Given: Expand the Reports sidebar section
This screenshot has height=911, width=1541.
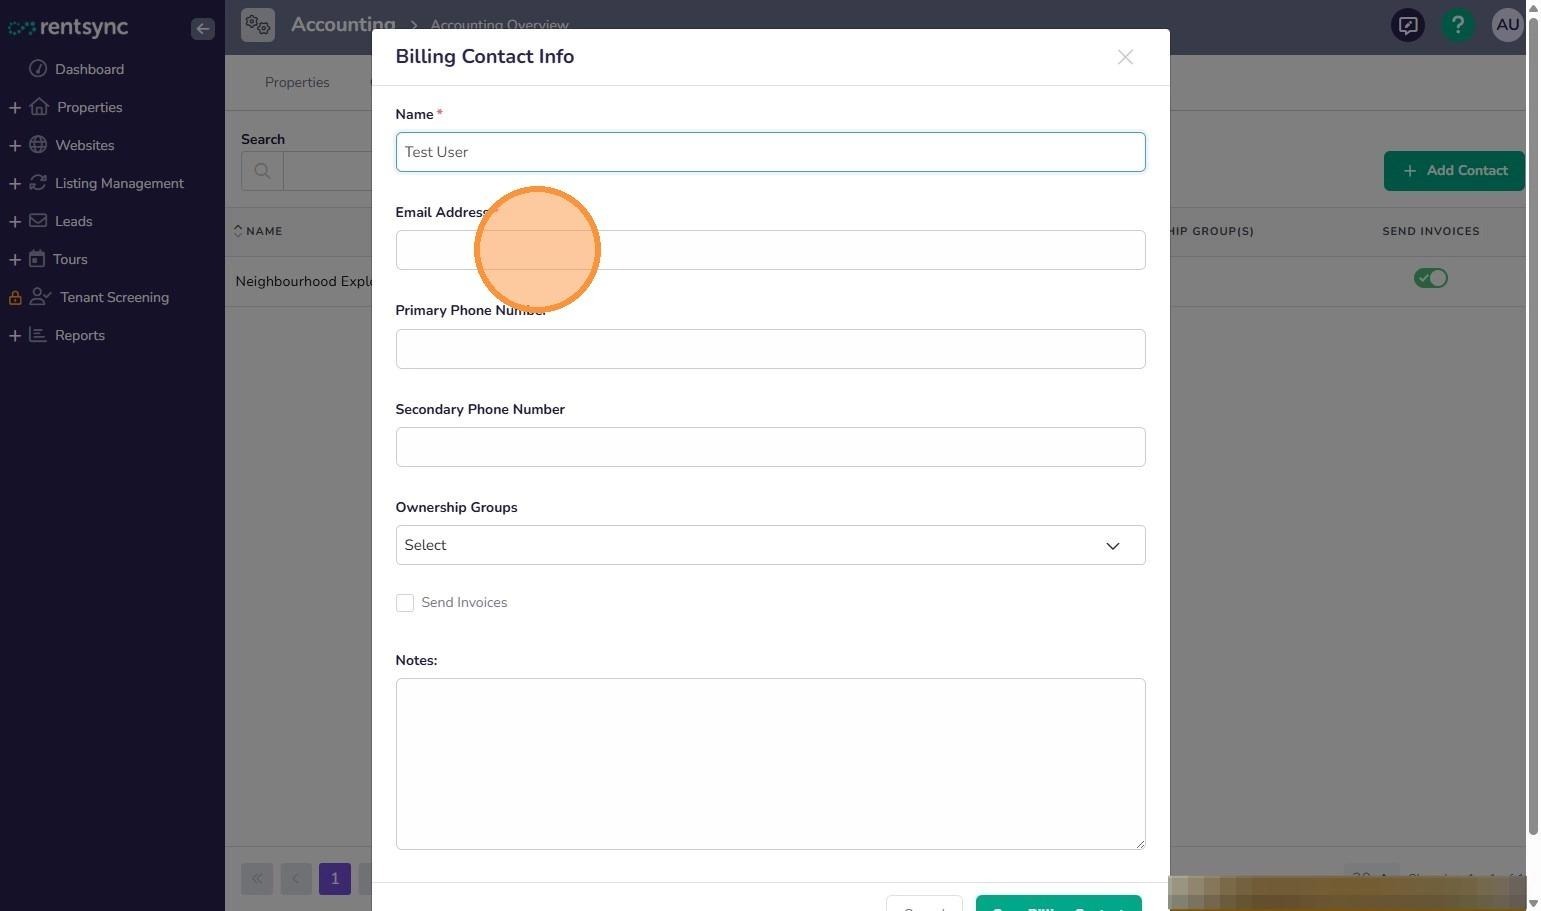Looking at the screenshot, I should click(15, 335).
